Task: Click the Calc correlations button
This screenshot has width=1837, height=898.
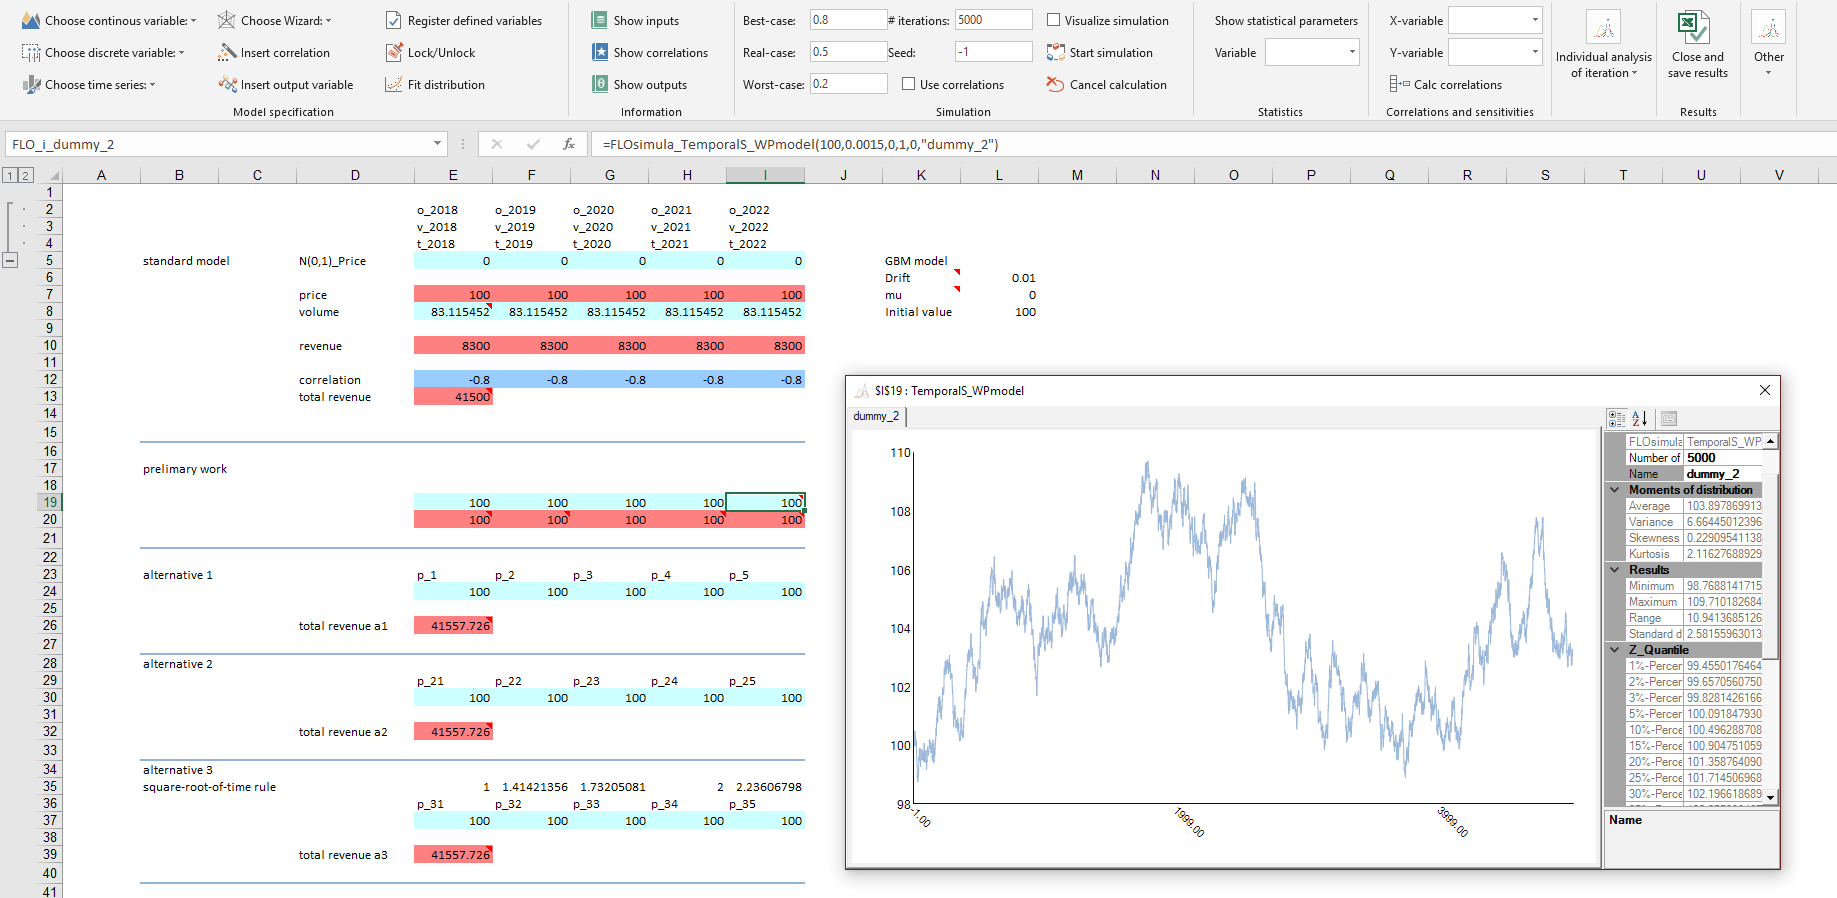Action: tap(1446, 85)
